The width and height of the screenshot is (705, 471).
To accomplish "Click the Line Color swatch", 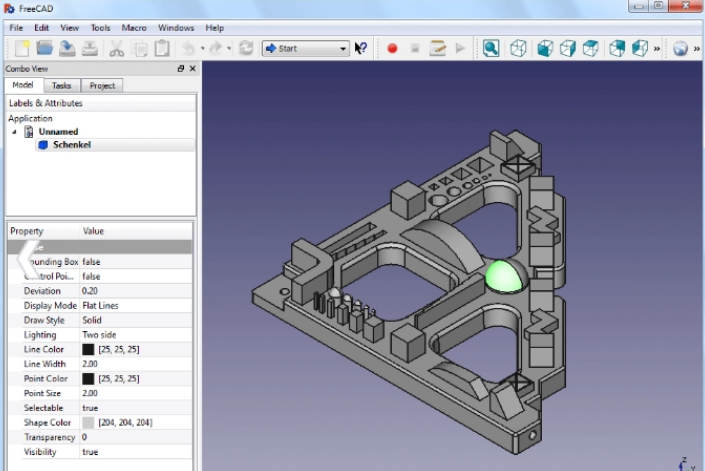I will tap(88, 349).
